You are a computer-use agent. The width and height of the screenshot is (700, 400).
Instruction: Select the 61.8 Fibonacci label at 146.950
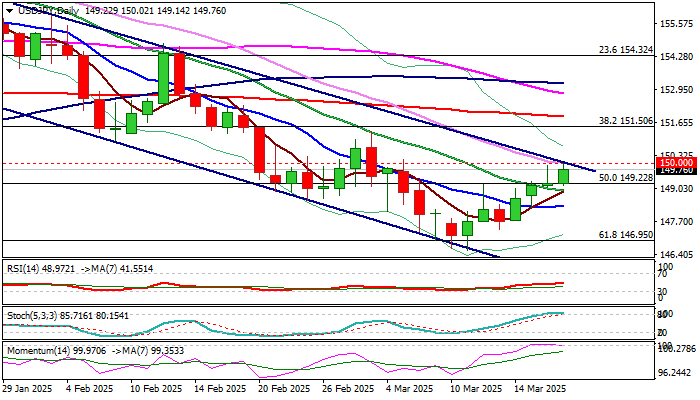(625, 234)
